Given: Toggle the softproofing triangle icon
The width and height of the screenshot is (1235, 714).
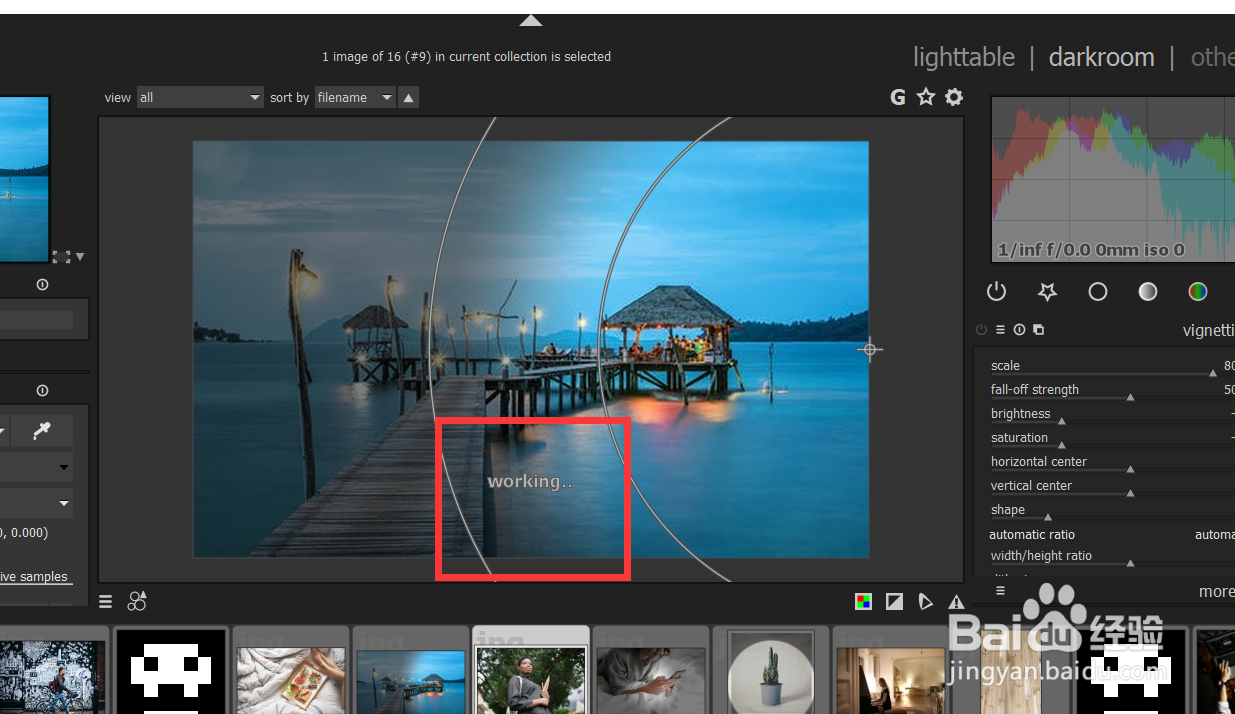Looking at the screenshot, I should [925, 601].
